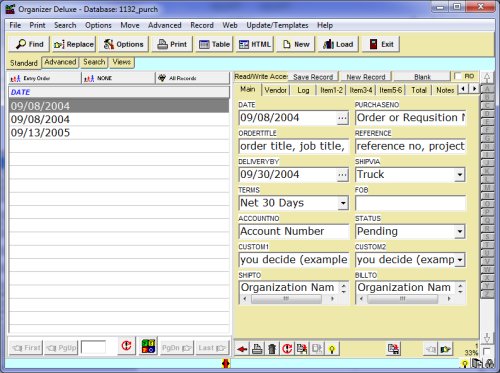
Task: Show earlier tabs with left tab arrow
Action: pos(463,89)
